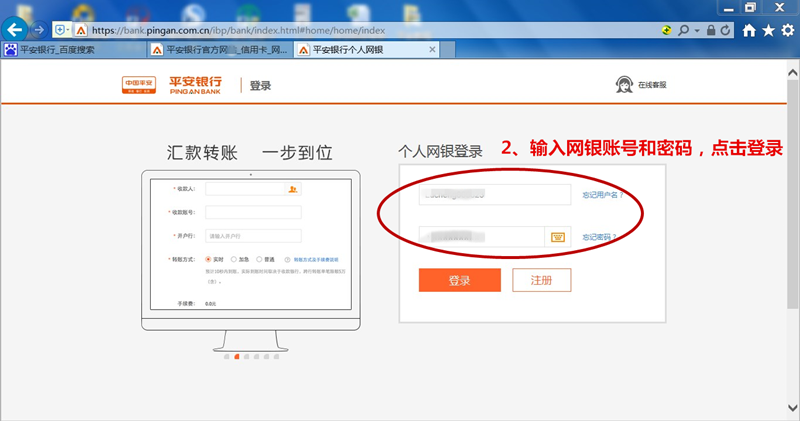Open the on-screen soft keyboard icon
The width and height of the screenshot is (800, 421).
tap(558, 237)
